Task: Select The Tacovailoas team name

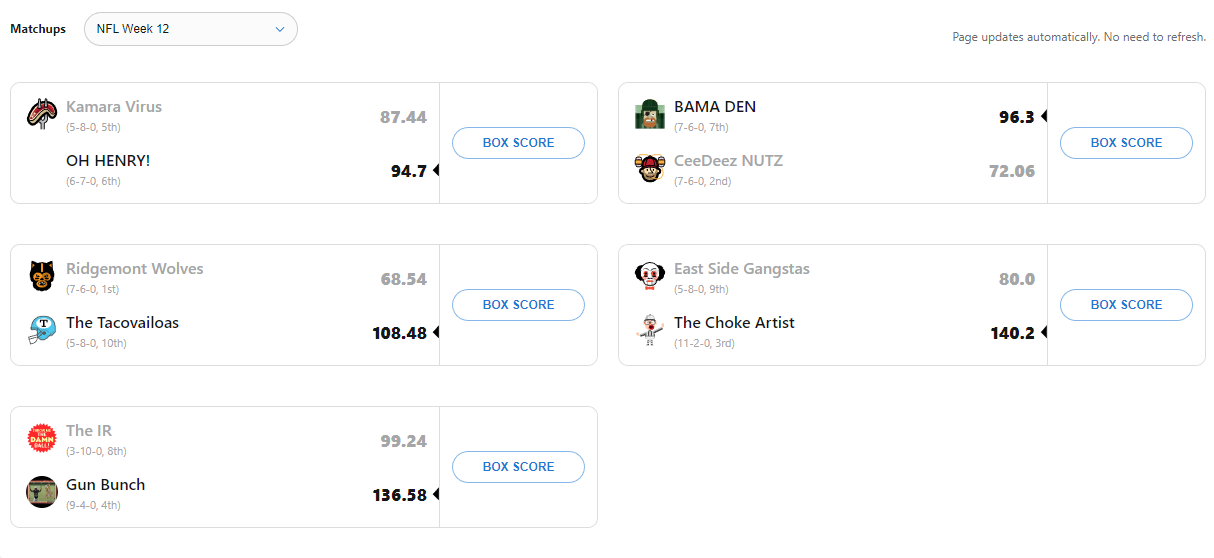Action: 122,323
